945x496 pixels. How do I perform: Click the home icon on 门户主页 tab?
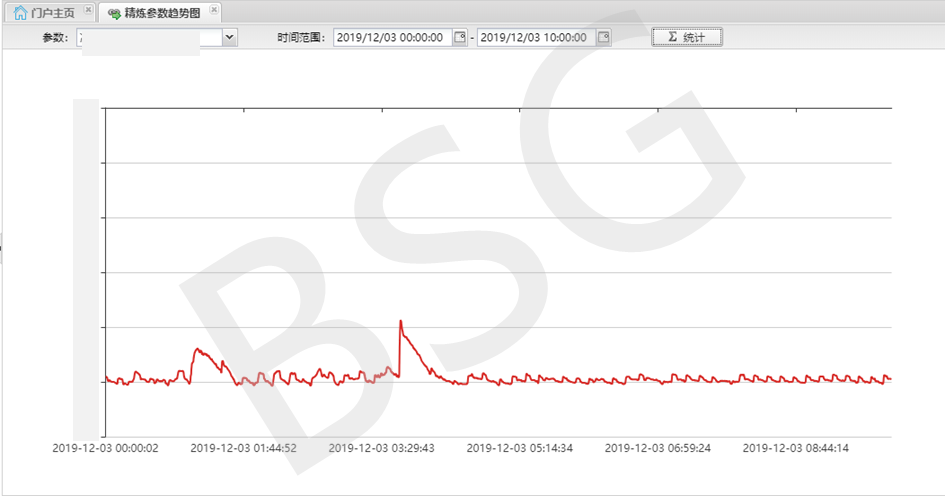tap(20, 13)
